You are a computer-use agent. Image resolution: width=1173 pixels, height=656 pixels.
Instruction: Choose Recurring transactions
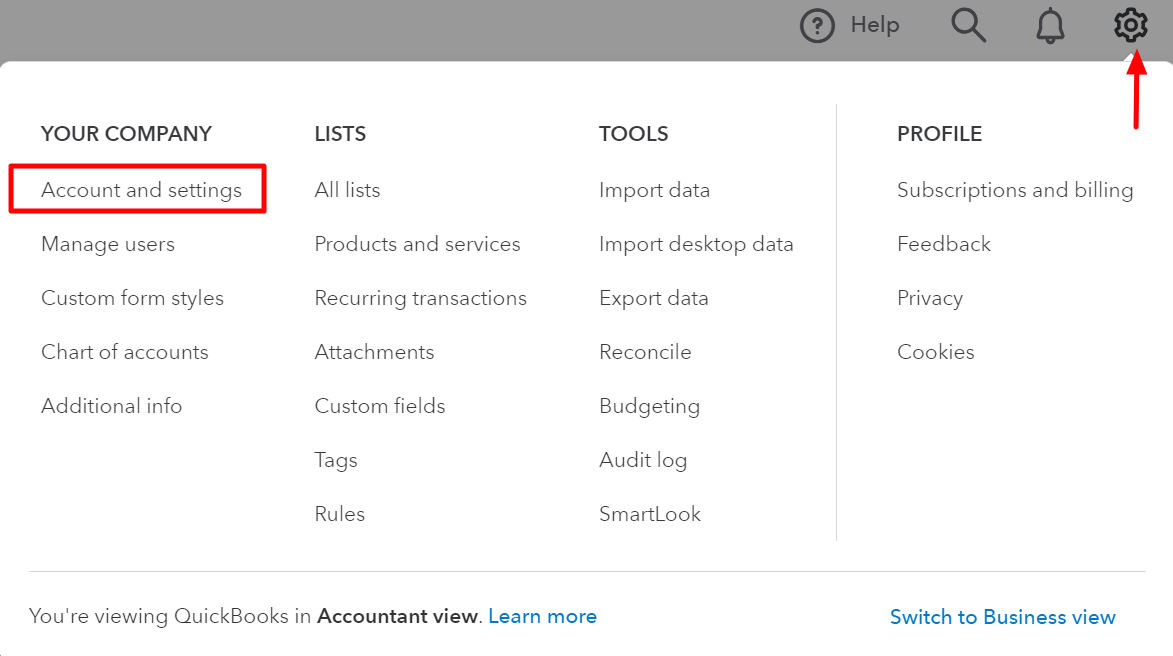pos(420,298)
